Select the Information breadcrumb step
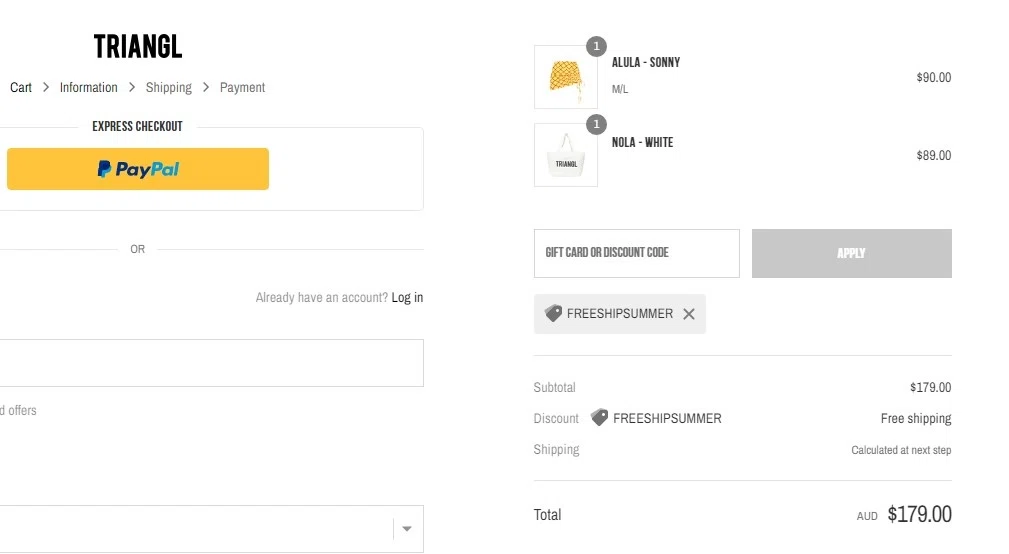The width and height of the screenshot is (1009, 554). click(89, 87)
